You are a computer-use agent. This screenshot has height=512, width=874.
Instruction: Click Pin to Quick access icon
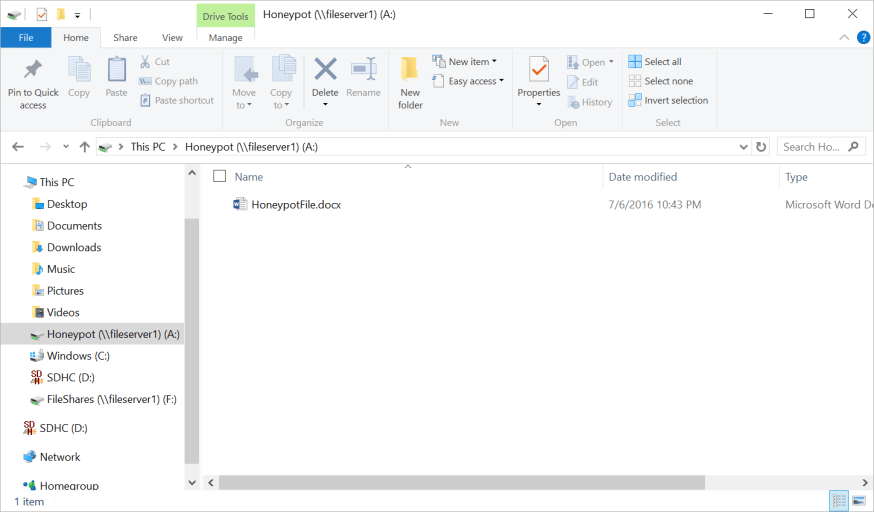pyautogui.click(x=33, y=69)
